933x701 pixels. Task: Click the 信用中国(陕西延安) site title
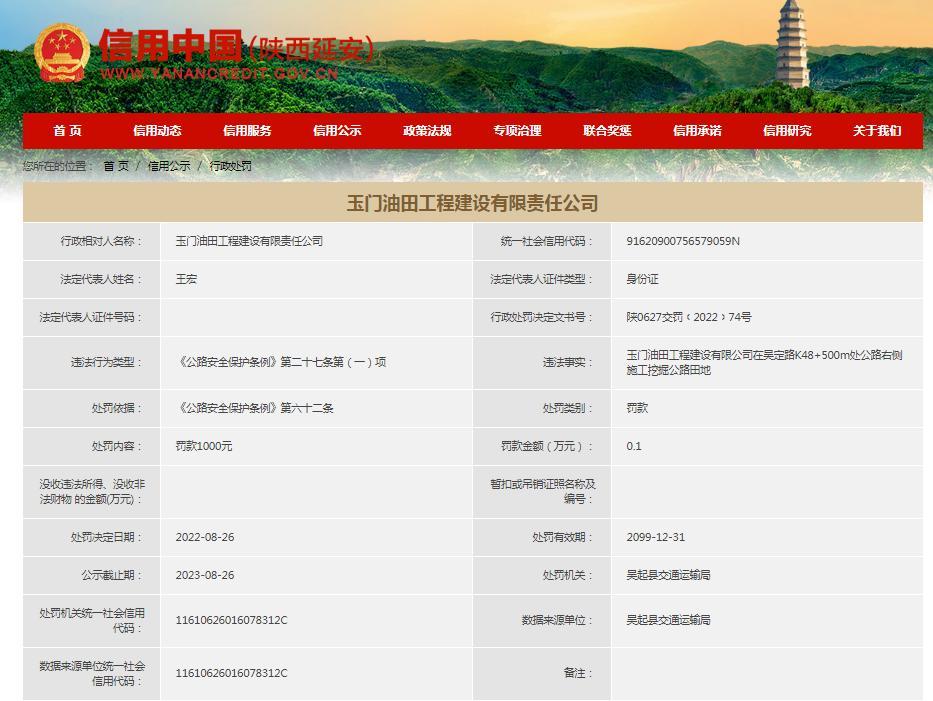(x=237, y=46)
